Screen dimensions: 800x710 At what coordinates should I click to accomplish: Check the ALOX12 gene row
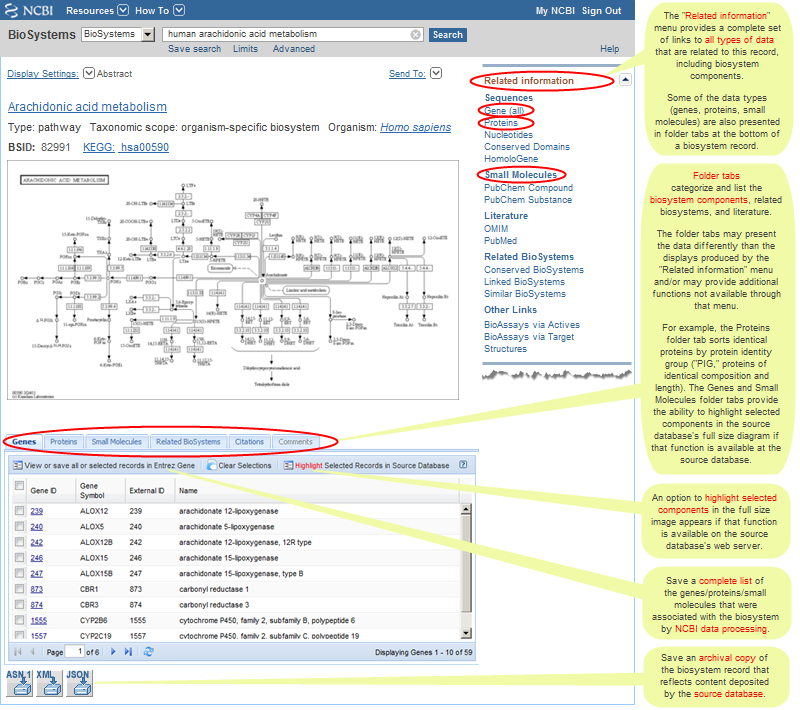point(19,510)
